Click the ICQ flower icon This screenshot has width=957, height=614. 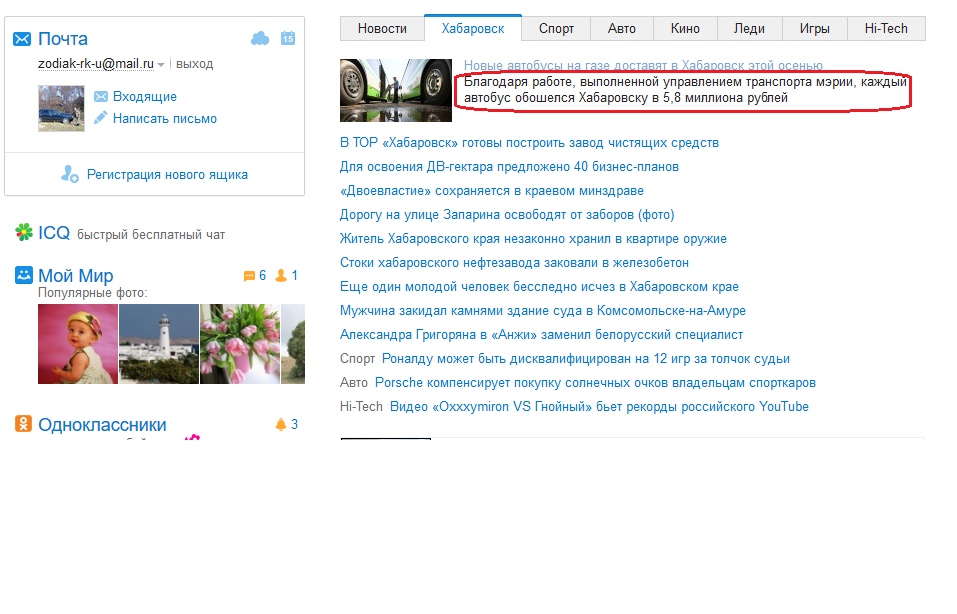[24, 233]
